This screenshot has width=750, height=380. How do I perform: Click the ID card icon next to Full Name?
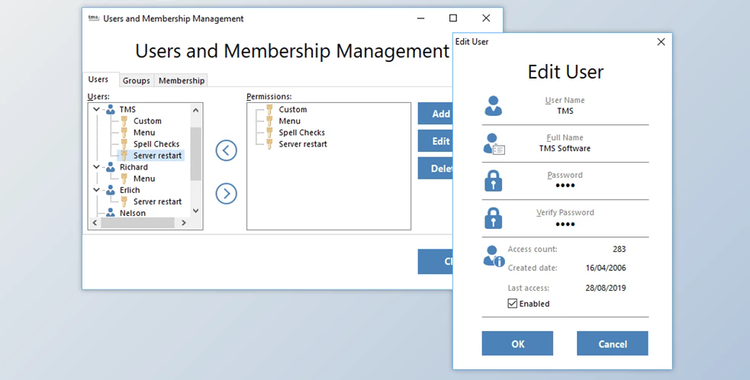tap(494, 144)
